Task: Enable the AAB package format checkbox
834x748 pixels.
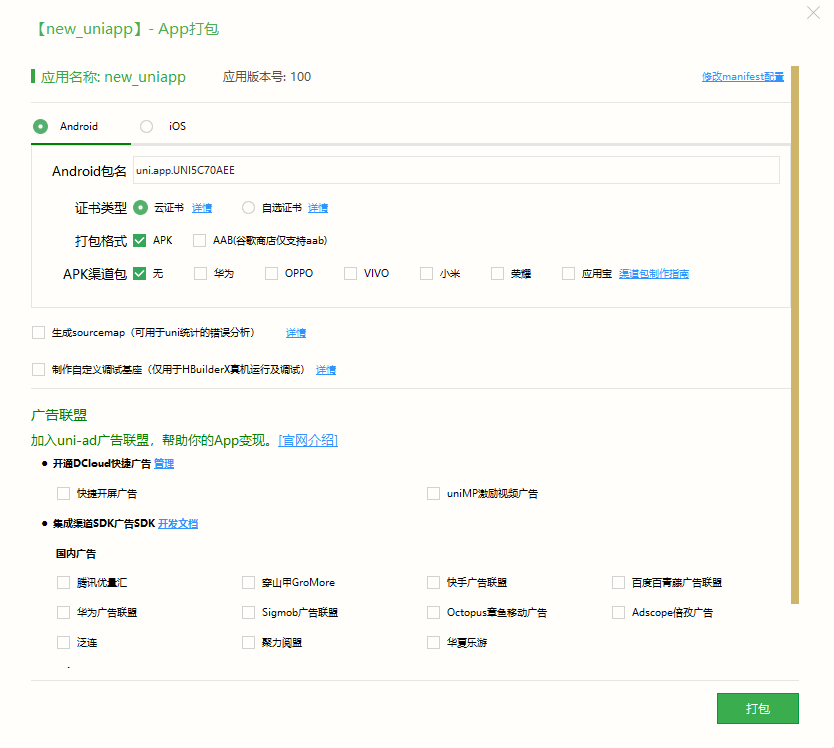Action: click(x=199, y=241)
